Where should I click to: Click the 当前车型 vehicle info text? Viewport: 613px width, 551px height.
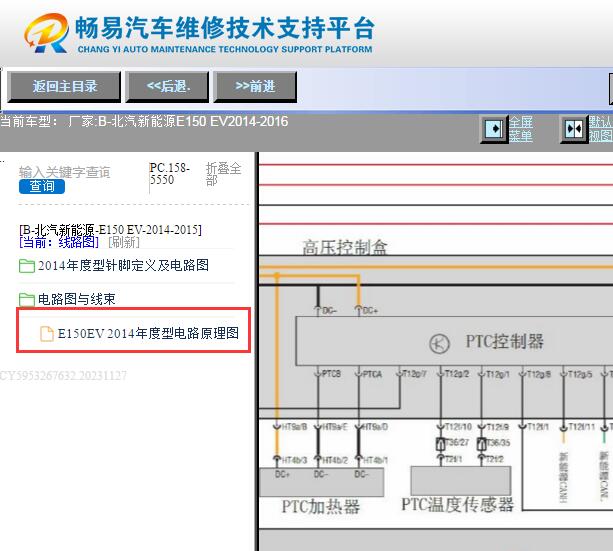coord(144,121)
